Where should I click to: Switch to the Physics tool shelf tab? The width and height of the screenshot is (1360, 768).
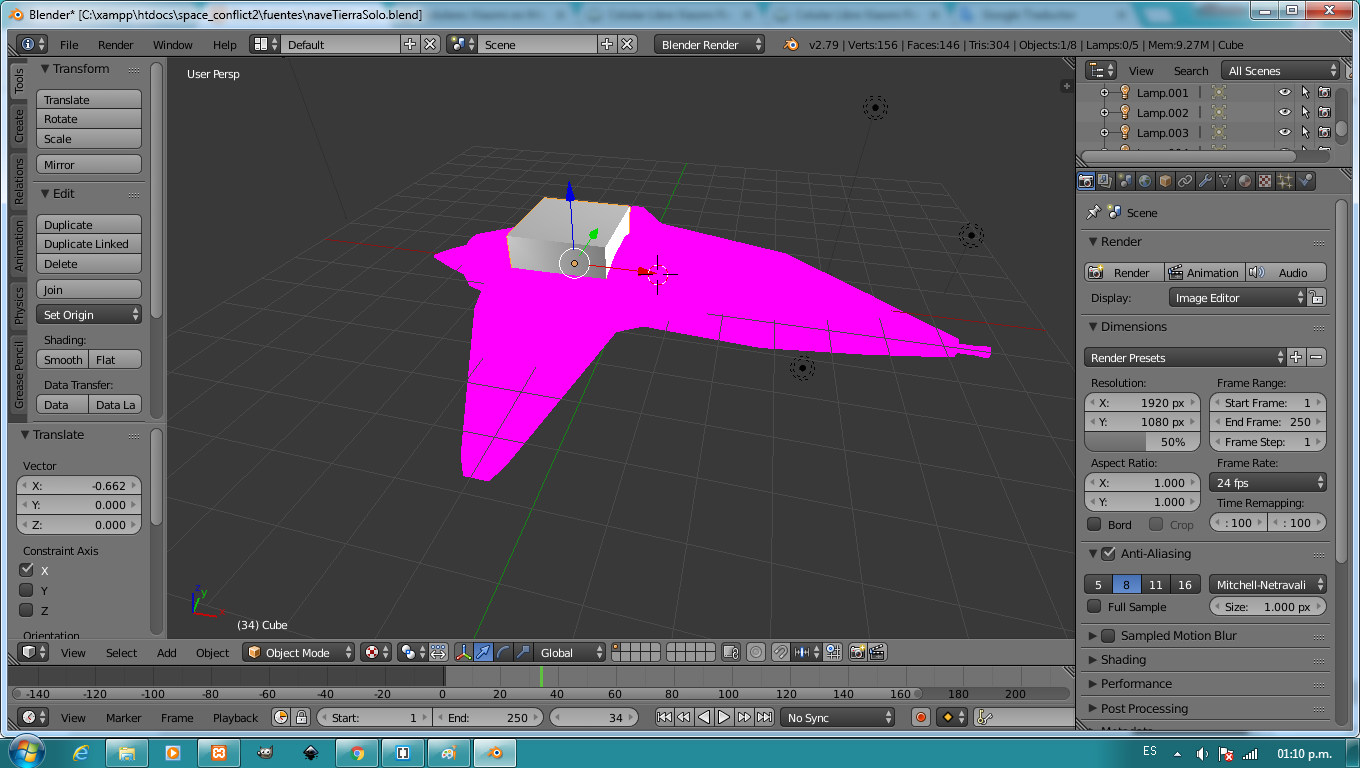click(x=18, y=306)
